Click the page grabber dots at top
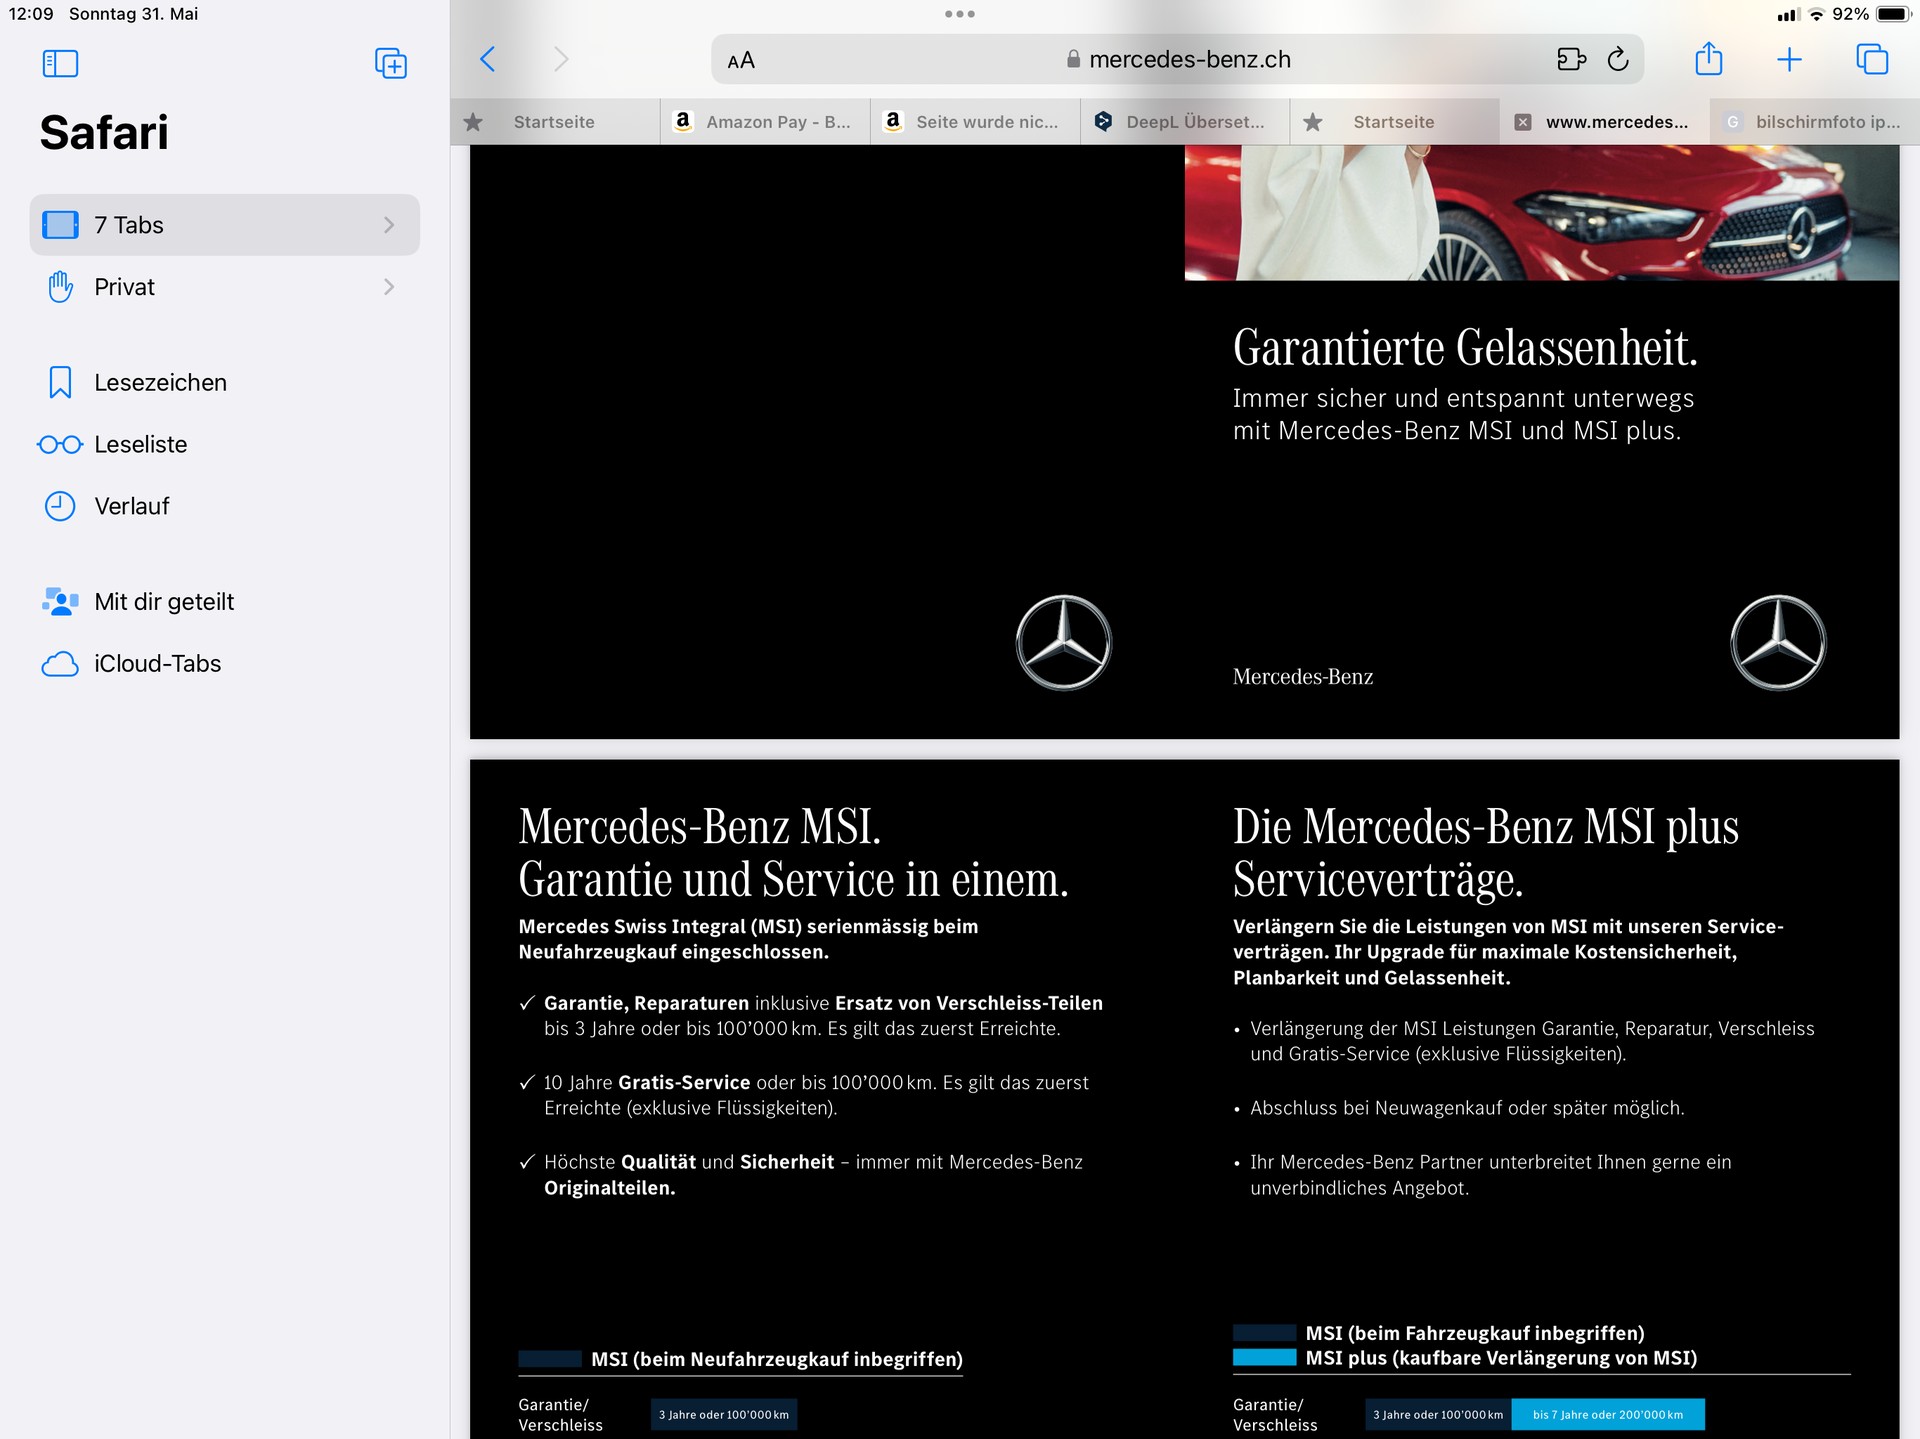 click(x=960, y=14)
